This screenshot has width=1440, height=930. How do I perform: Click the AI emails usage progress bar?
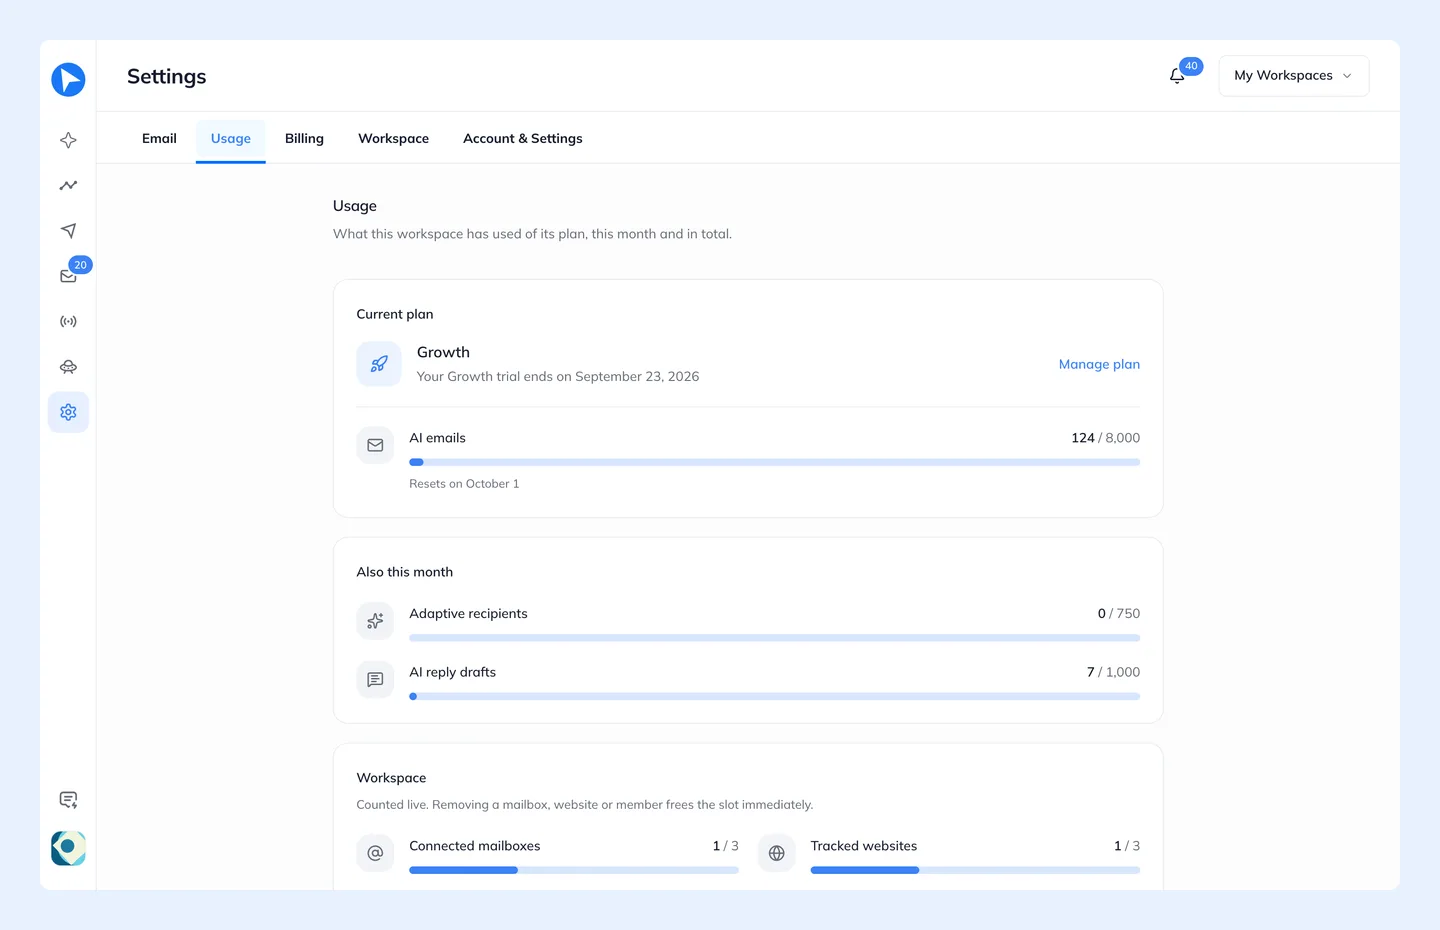pyautogui.click(x=775, y=462)
